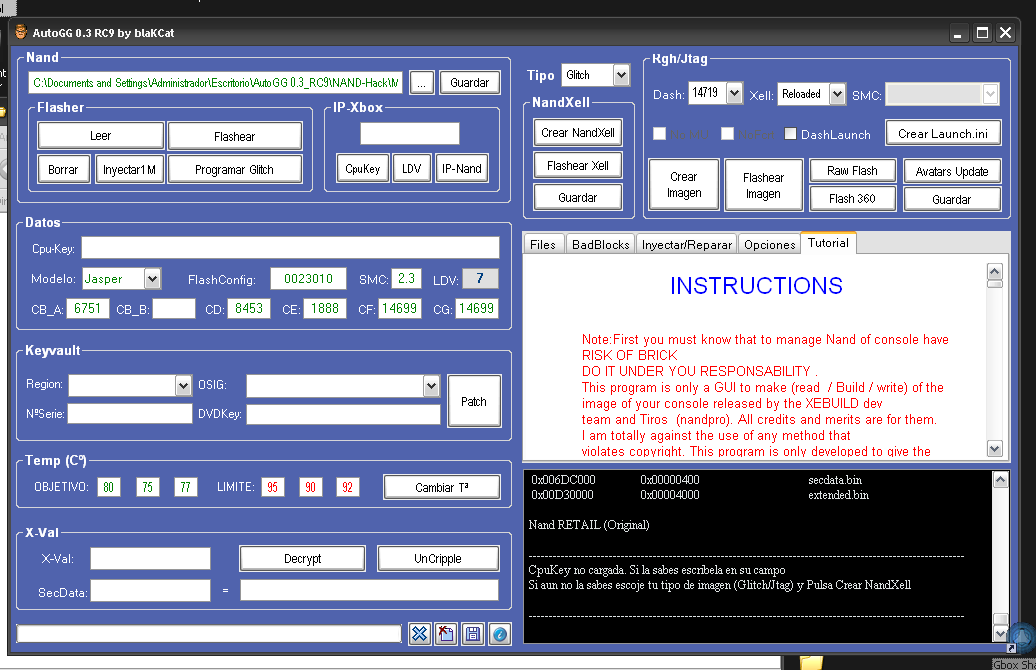1036x670 pixels.
Task: Expand the Modelo Jasper dropdown
Action: pos(152,279)
